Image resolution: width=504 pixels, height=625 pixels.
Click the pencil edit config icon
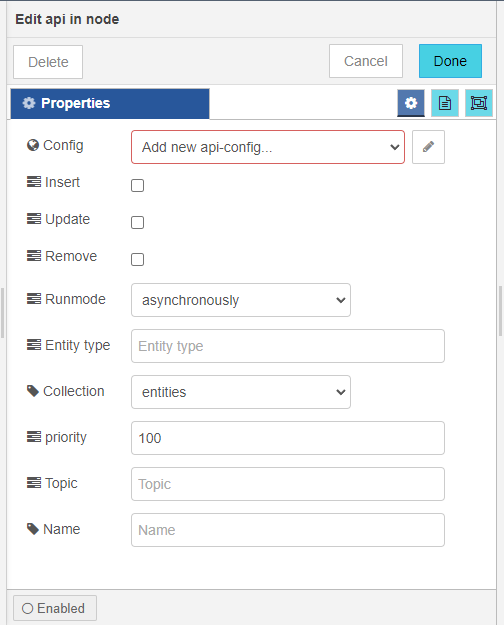(x=428, y=147)
